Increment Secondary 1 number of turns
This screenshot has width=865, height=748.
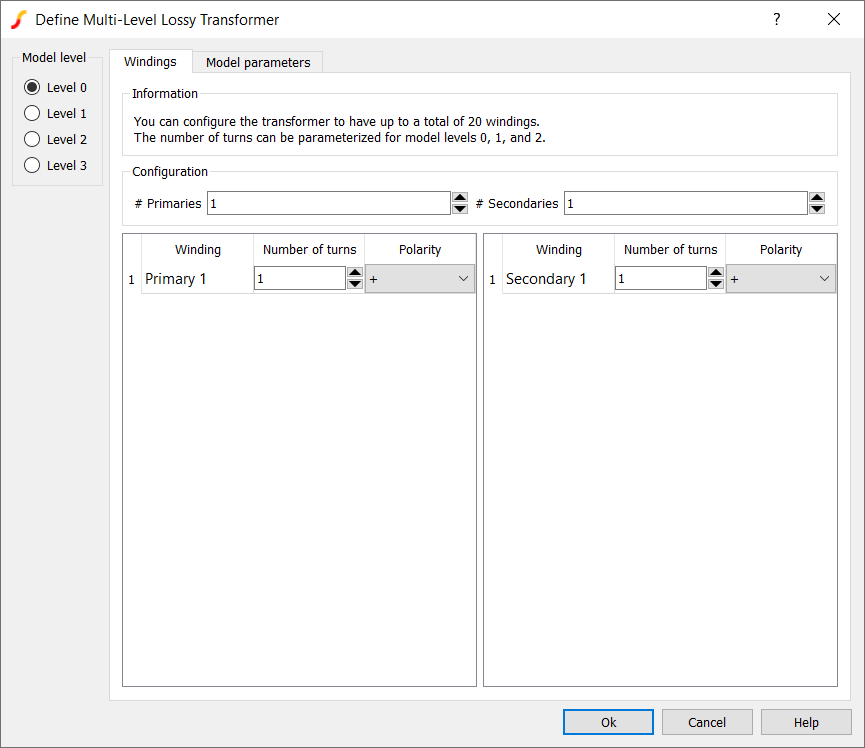(716, 273)
